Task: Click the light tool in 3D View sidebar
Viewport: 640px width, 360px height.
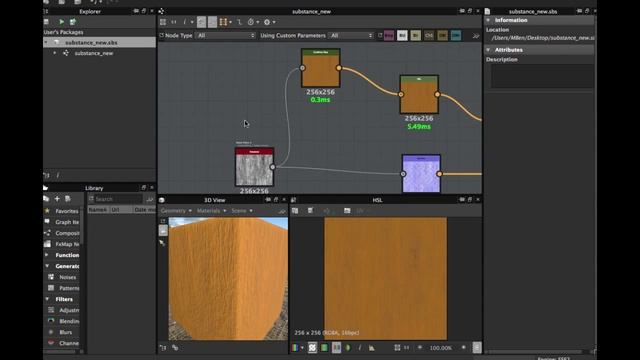Action: pos(162,242)
